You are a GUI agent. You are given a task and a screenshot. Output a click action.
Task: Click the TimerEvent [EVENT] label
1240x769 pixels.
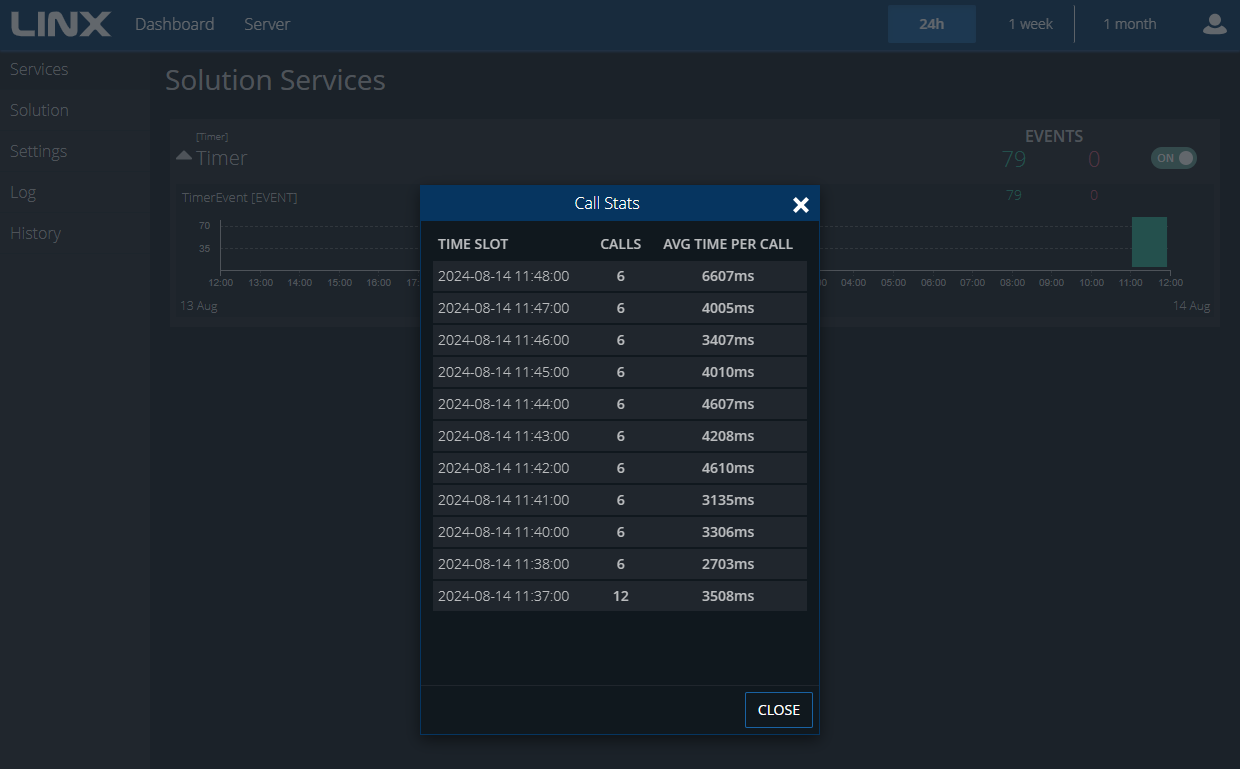click(x=239, y=197)
